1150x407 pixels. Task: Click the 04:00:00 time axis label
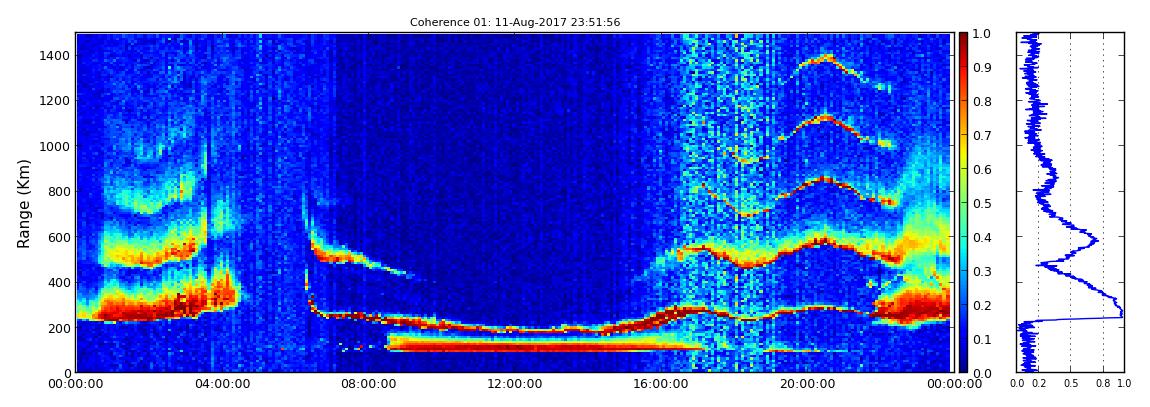(x=221, y=384)
